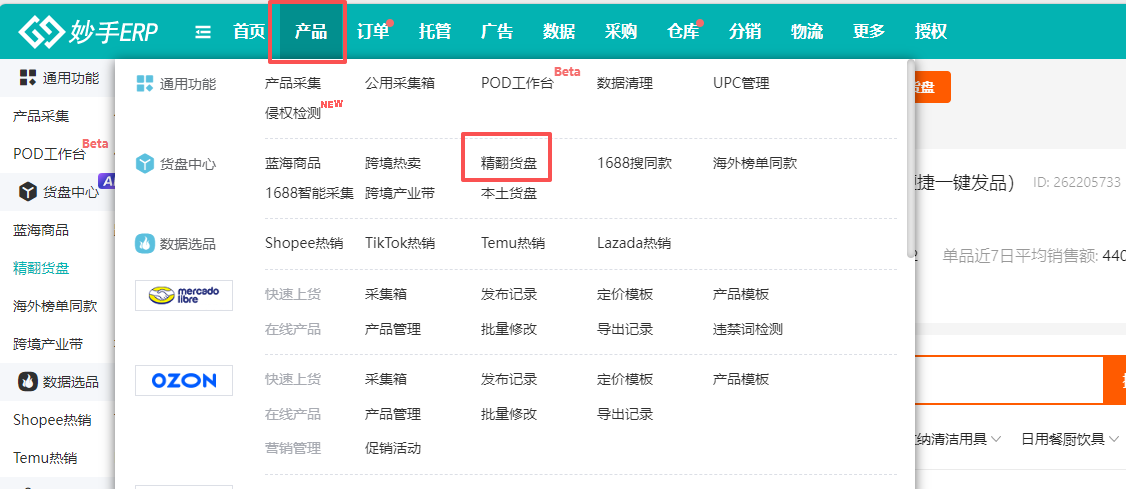
Task: Select 公用采集箱 in the dropdown
Action: click(400, 83)
